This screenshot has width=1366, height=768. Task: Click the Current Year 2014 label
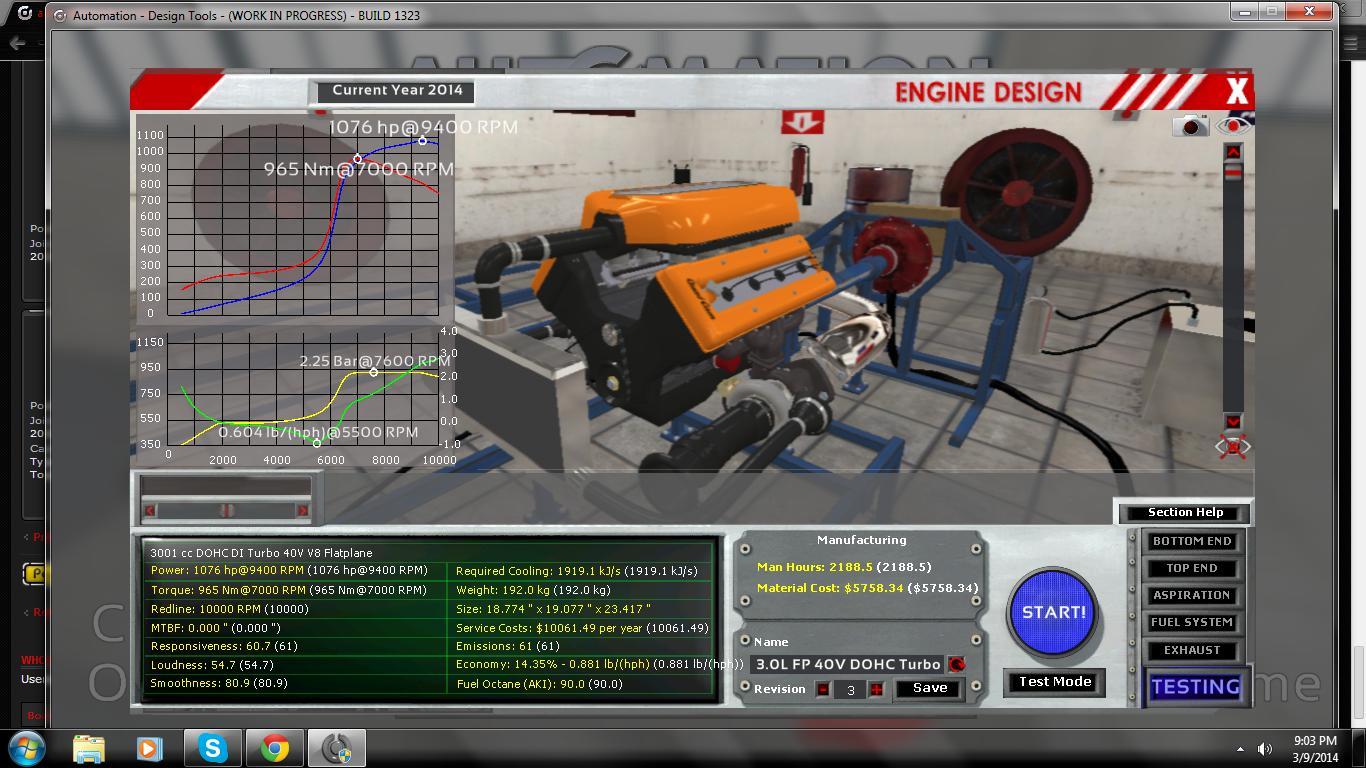pyautogui.click(x=397, y=90)
